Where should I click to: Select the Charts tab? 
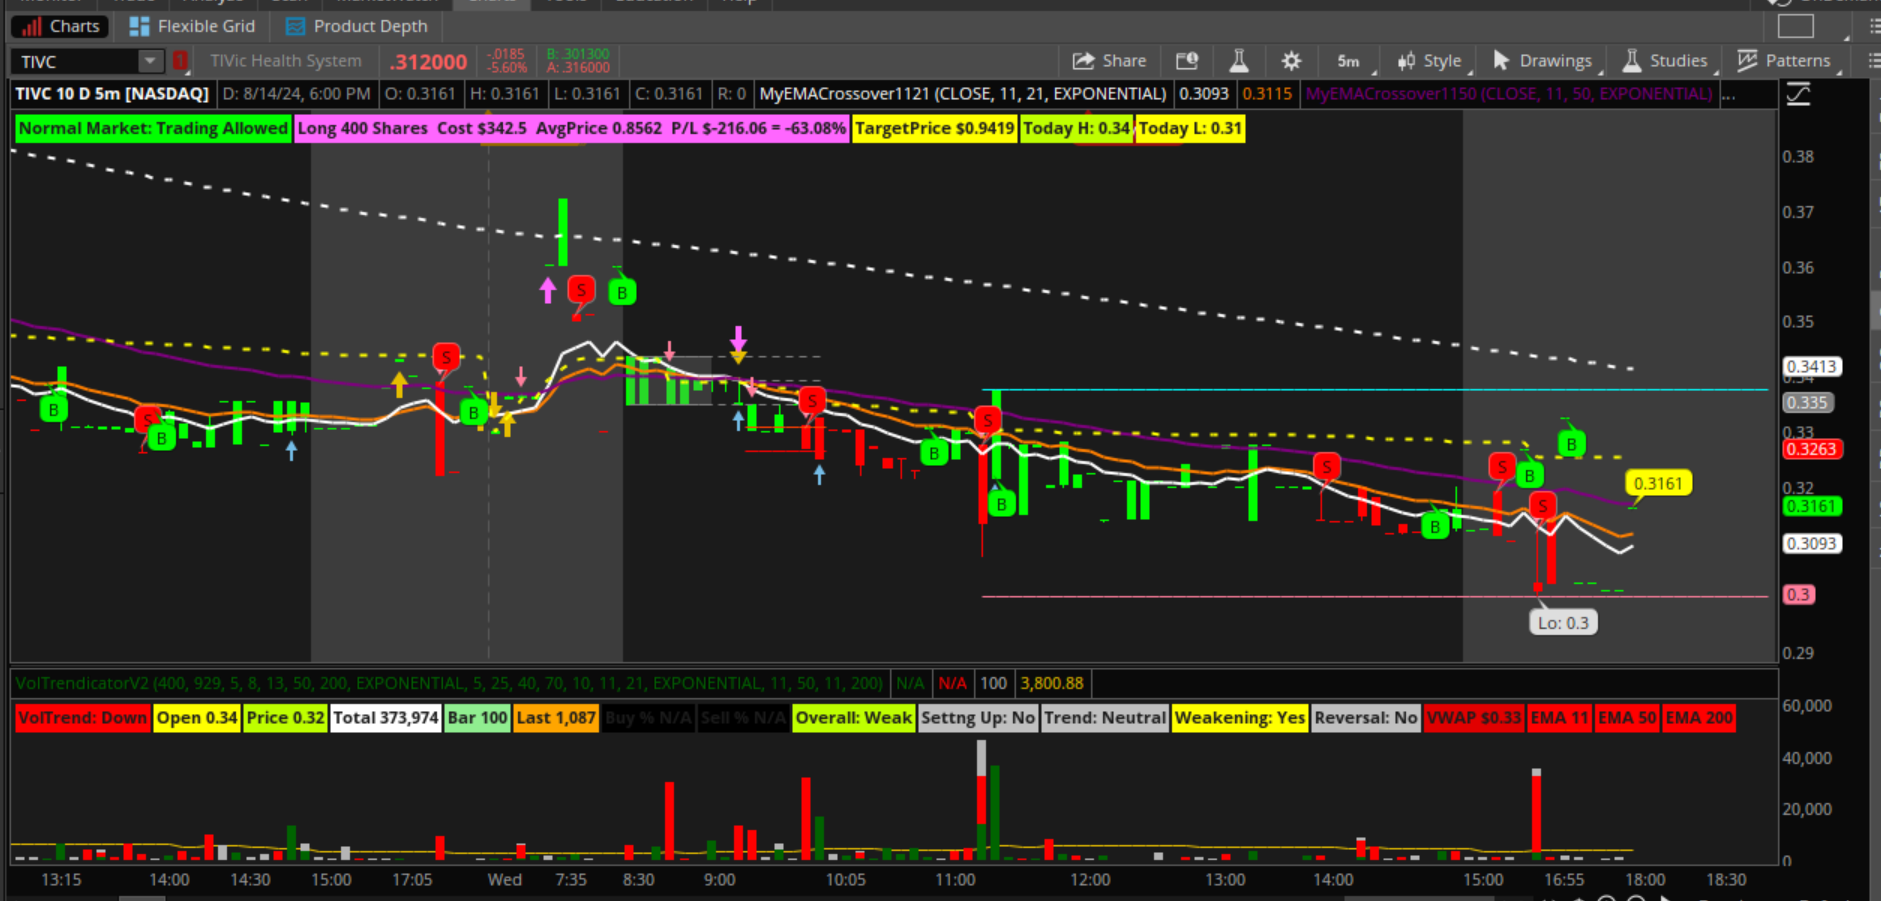click(x=61, y=26)
